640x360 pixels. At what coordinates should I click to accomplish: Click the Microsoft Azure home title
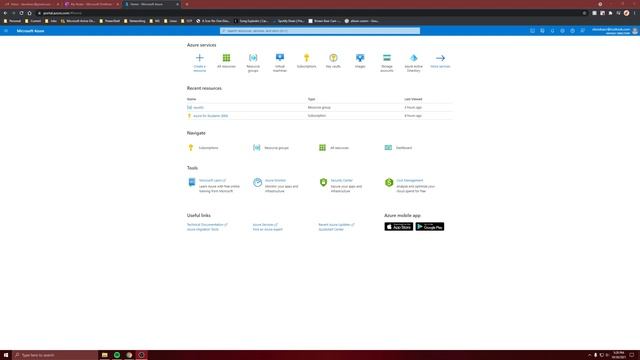click(x=31, y=31)
